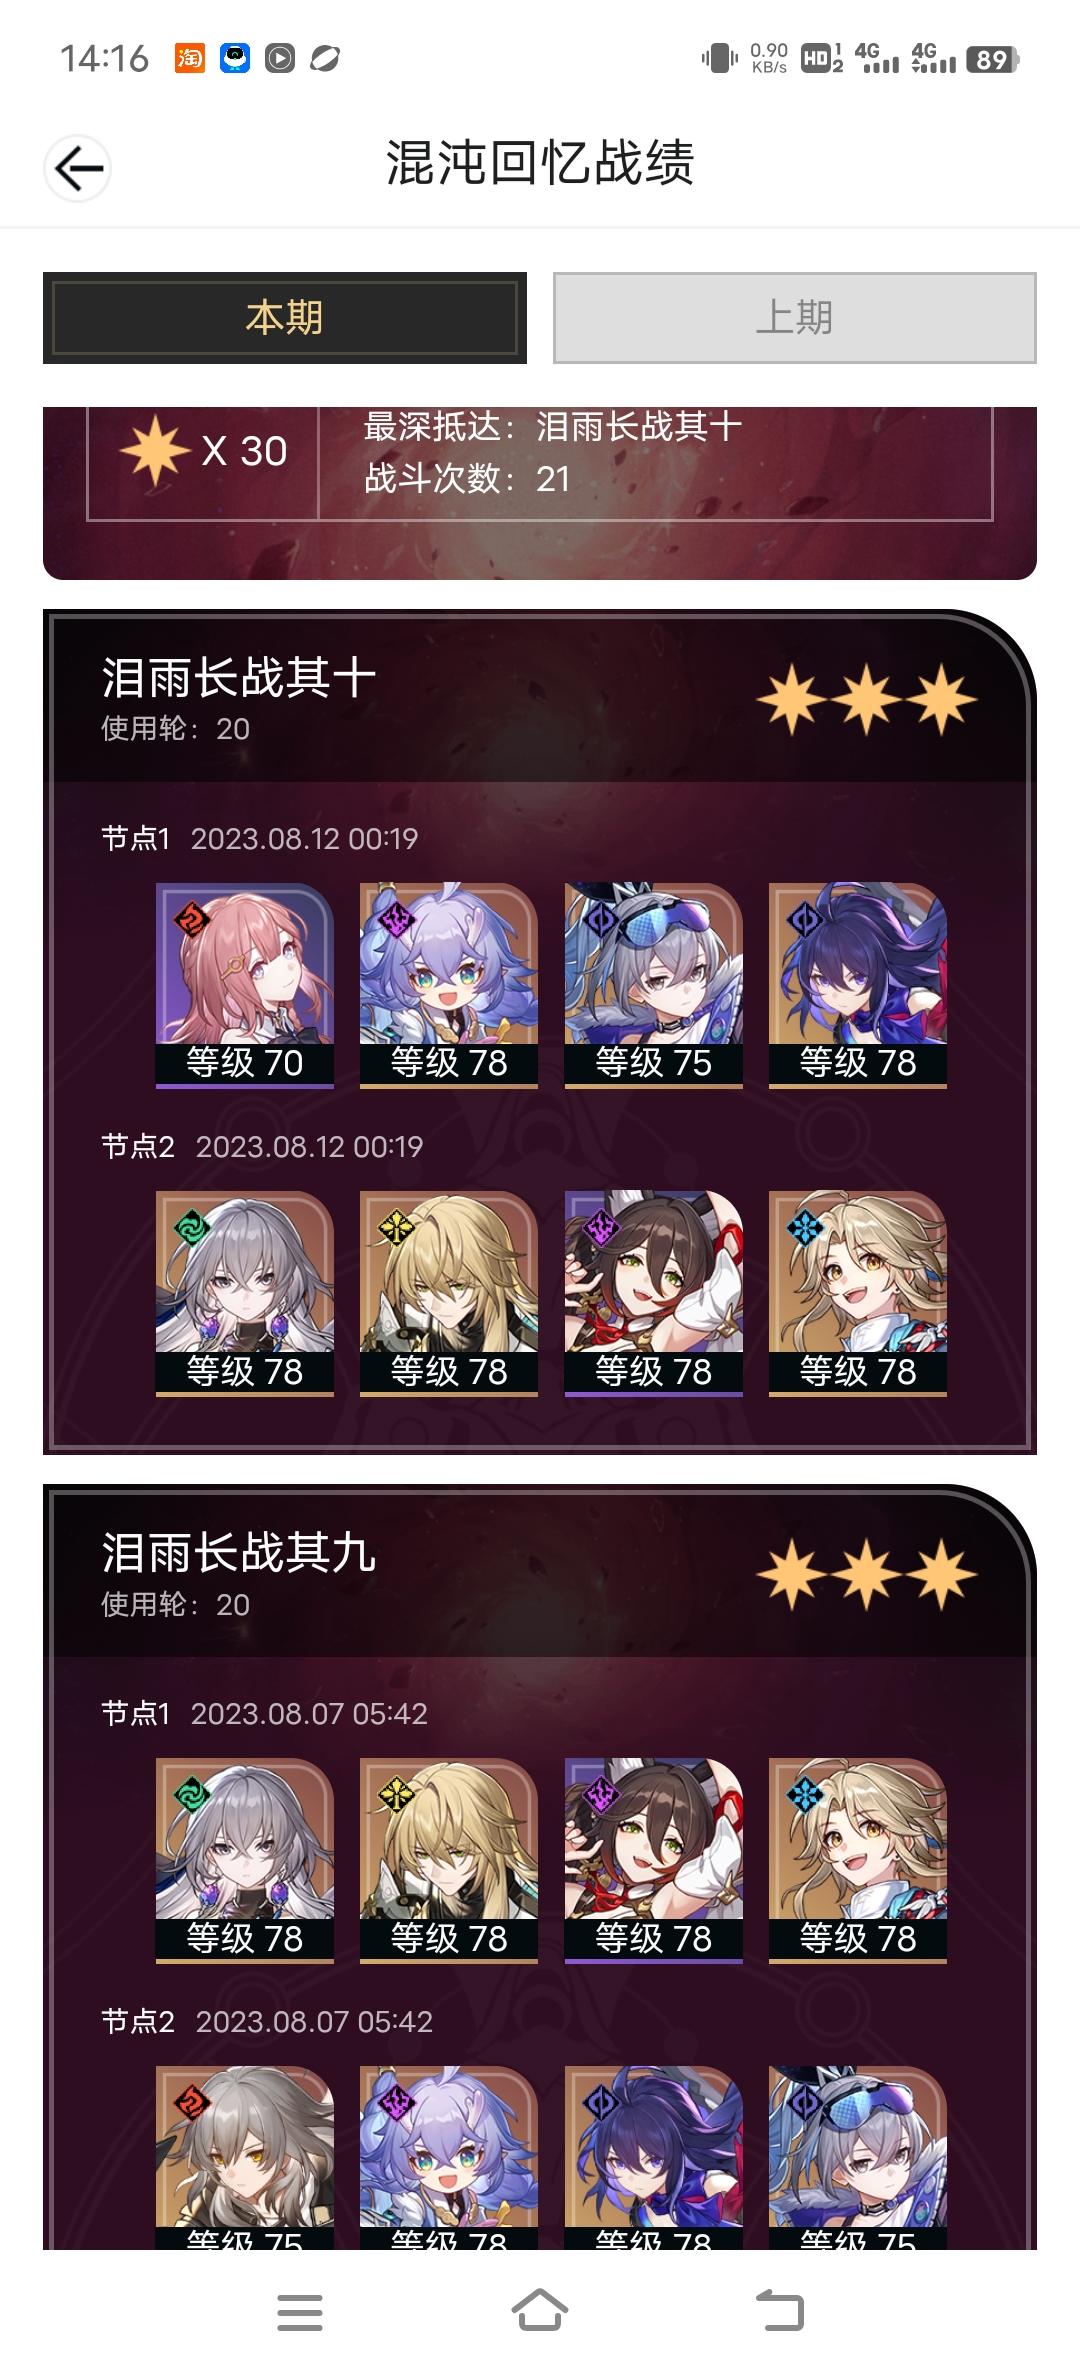Viewport: 1080px width, 2376px height.
Task: Tap the 泪雨长战其九 stage header
Action: [x=238, y=1554]
